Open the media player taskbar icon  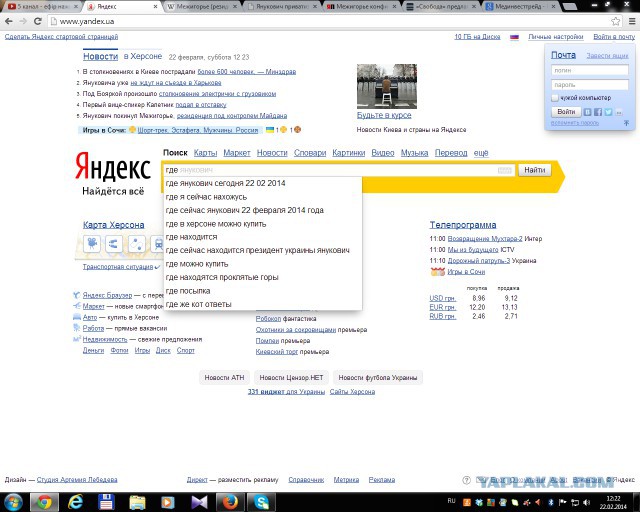click(168, 502)
